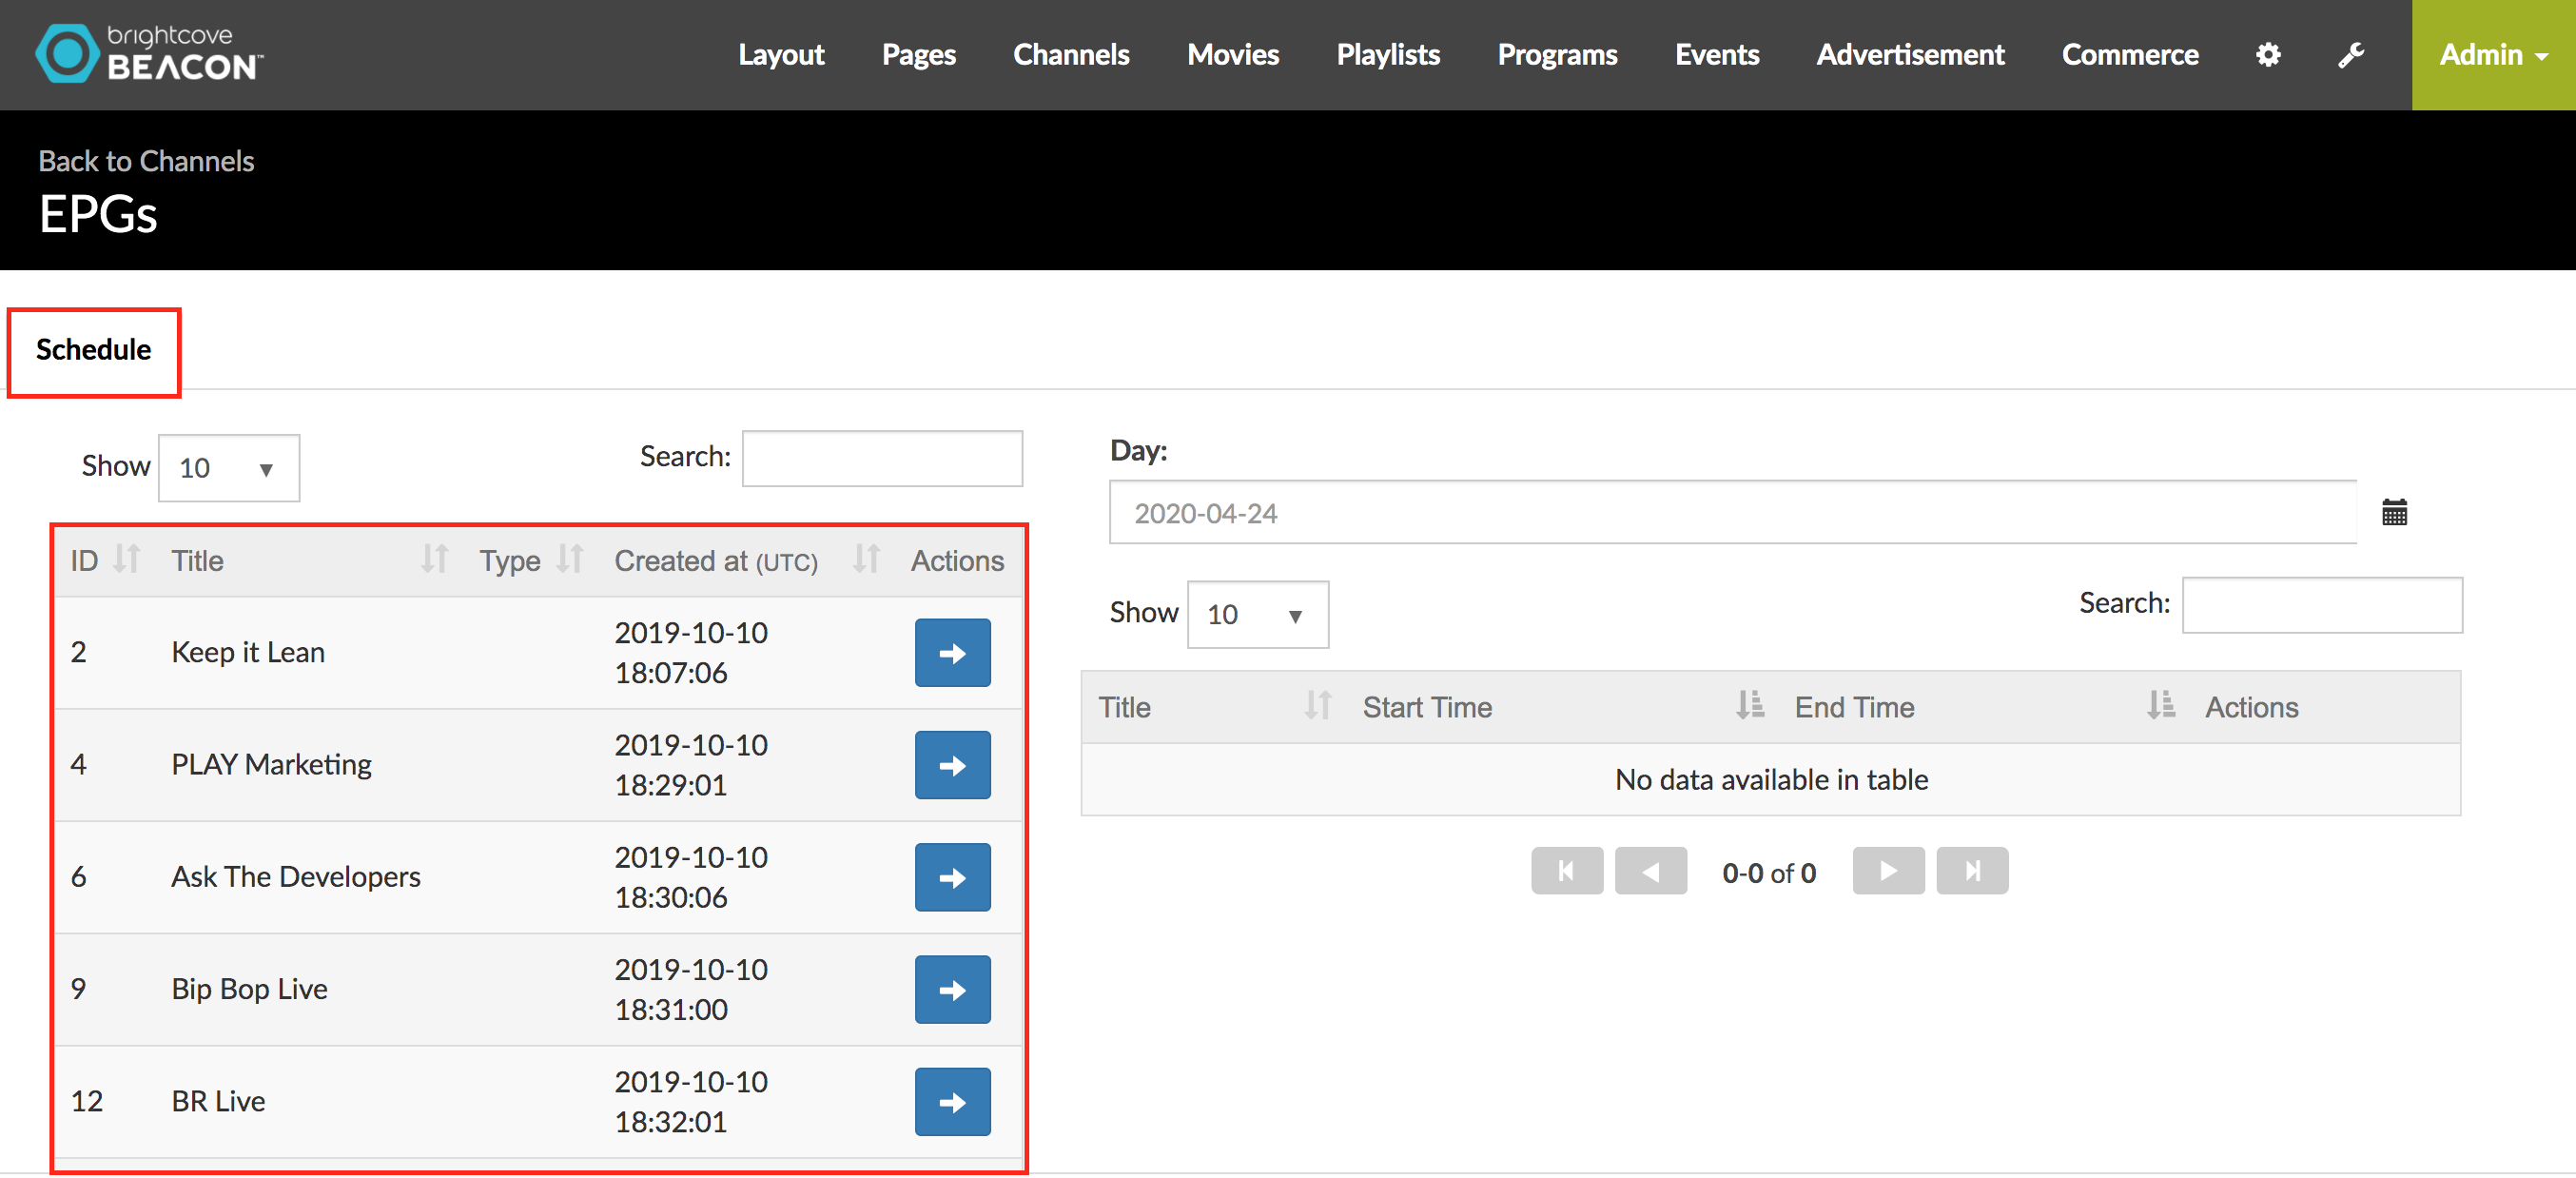Open the Advertisement menu

[1910, 54]
